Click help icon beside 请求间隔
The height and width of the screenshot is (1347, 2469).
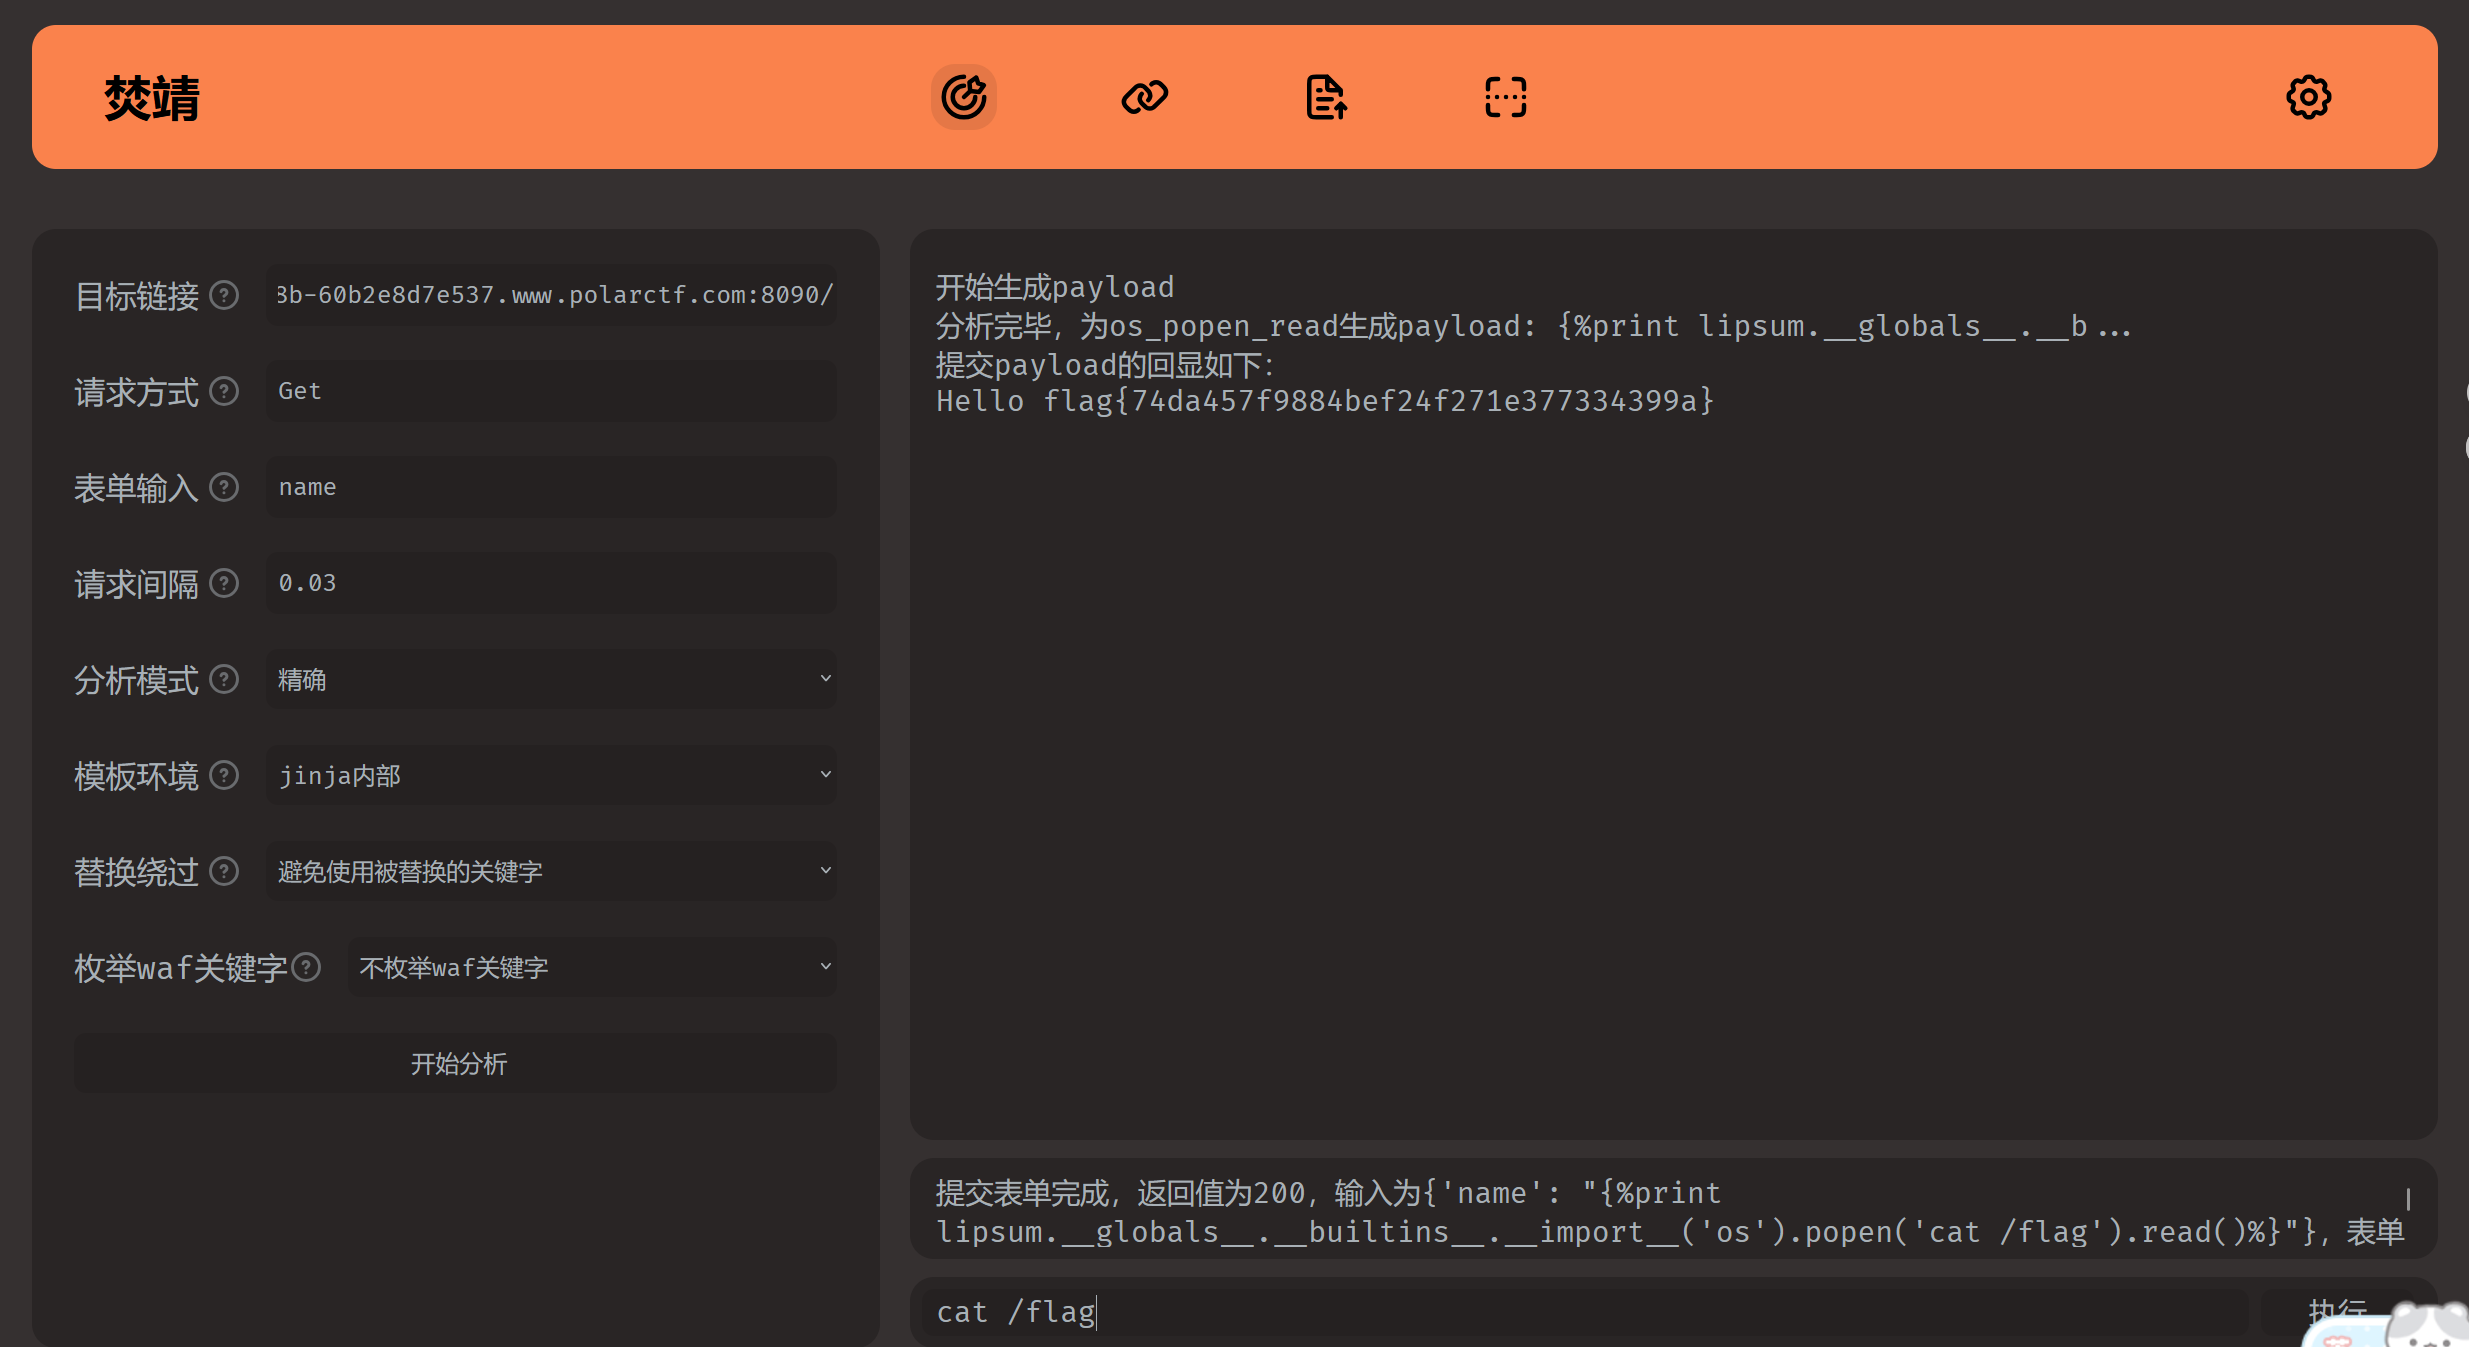click(x=224, y=583)
